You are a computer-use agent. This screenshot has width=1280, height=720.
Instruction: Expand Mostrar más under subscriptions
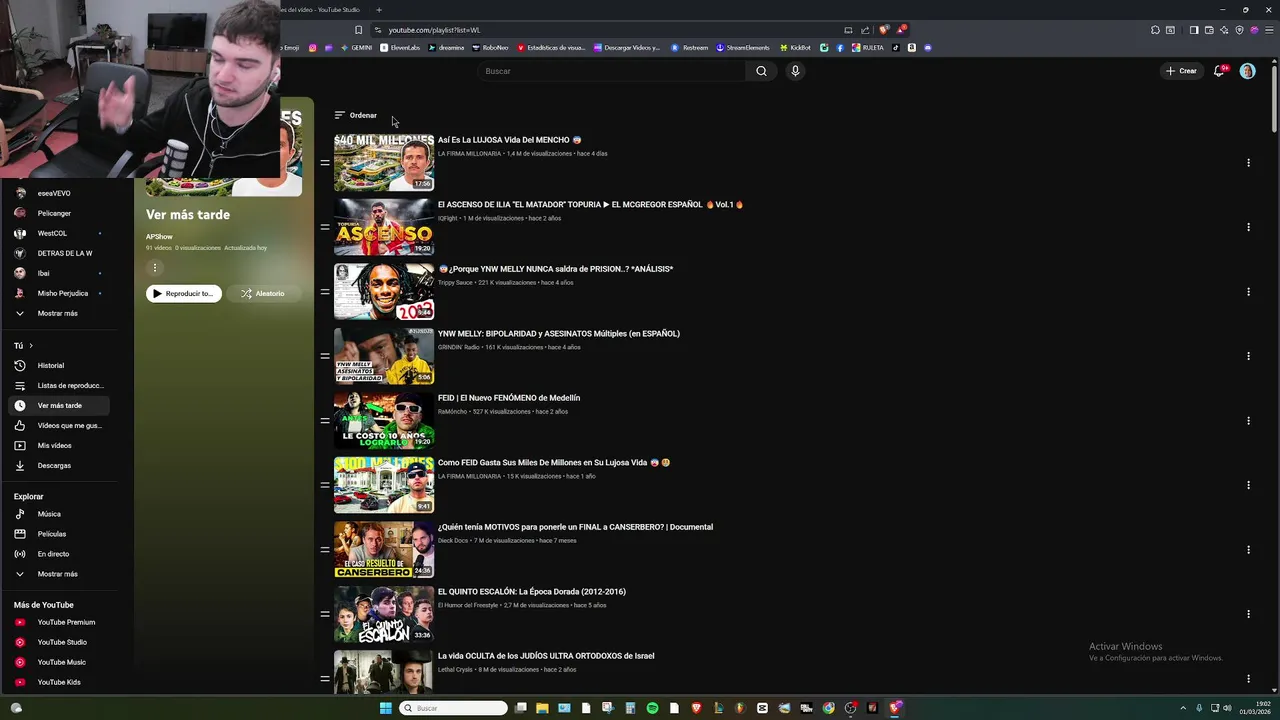(60, 313)
